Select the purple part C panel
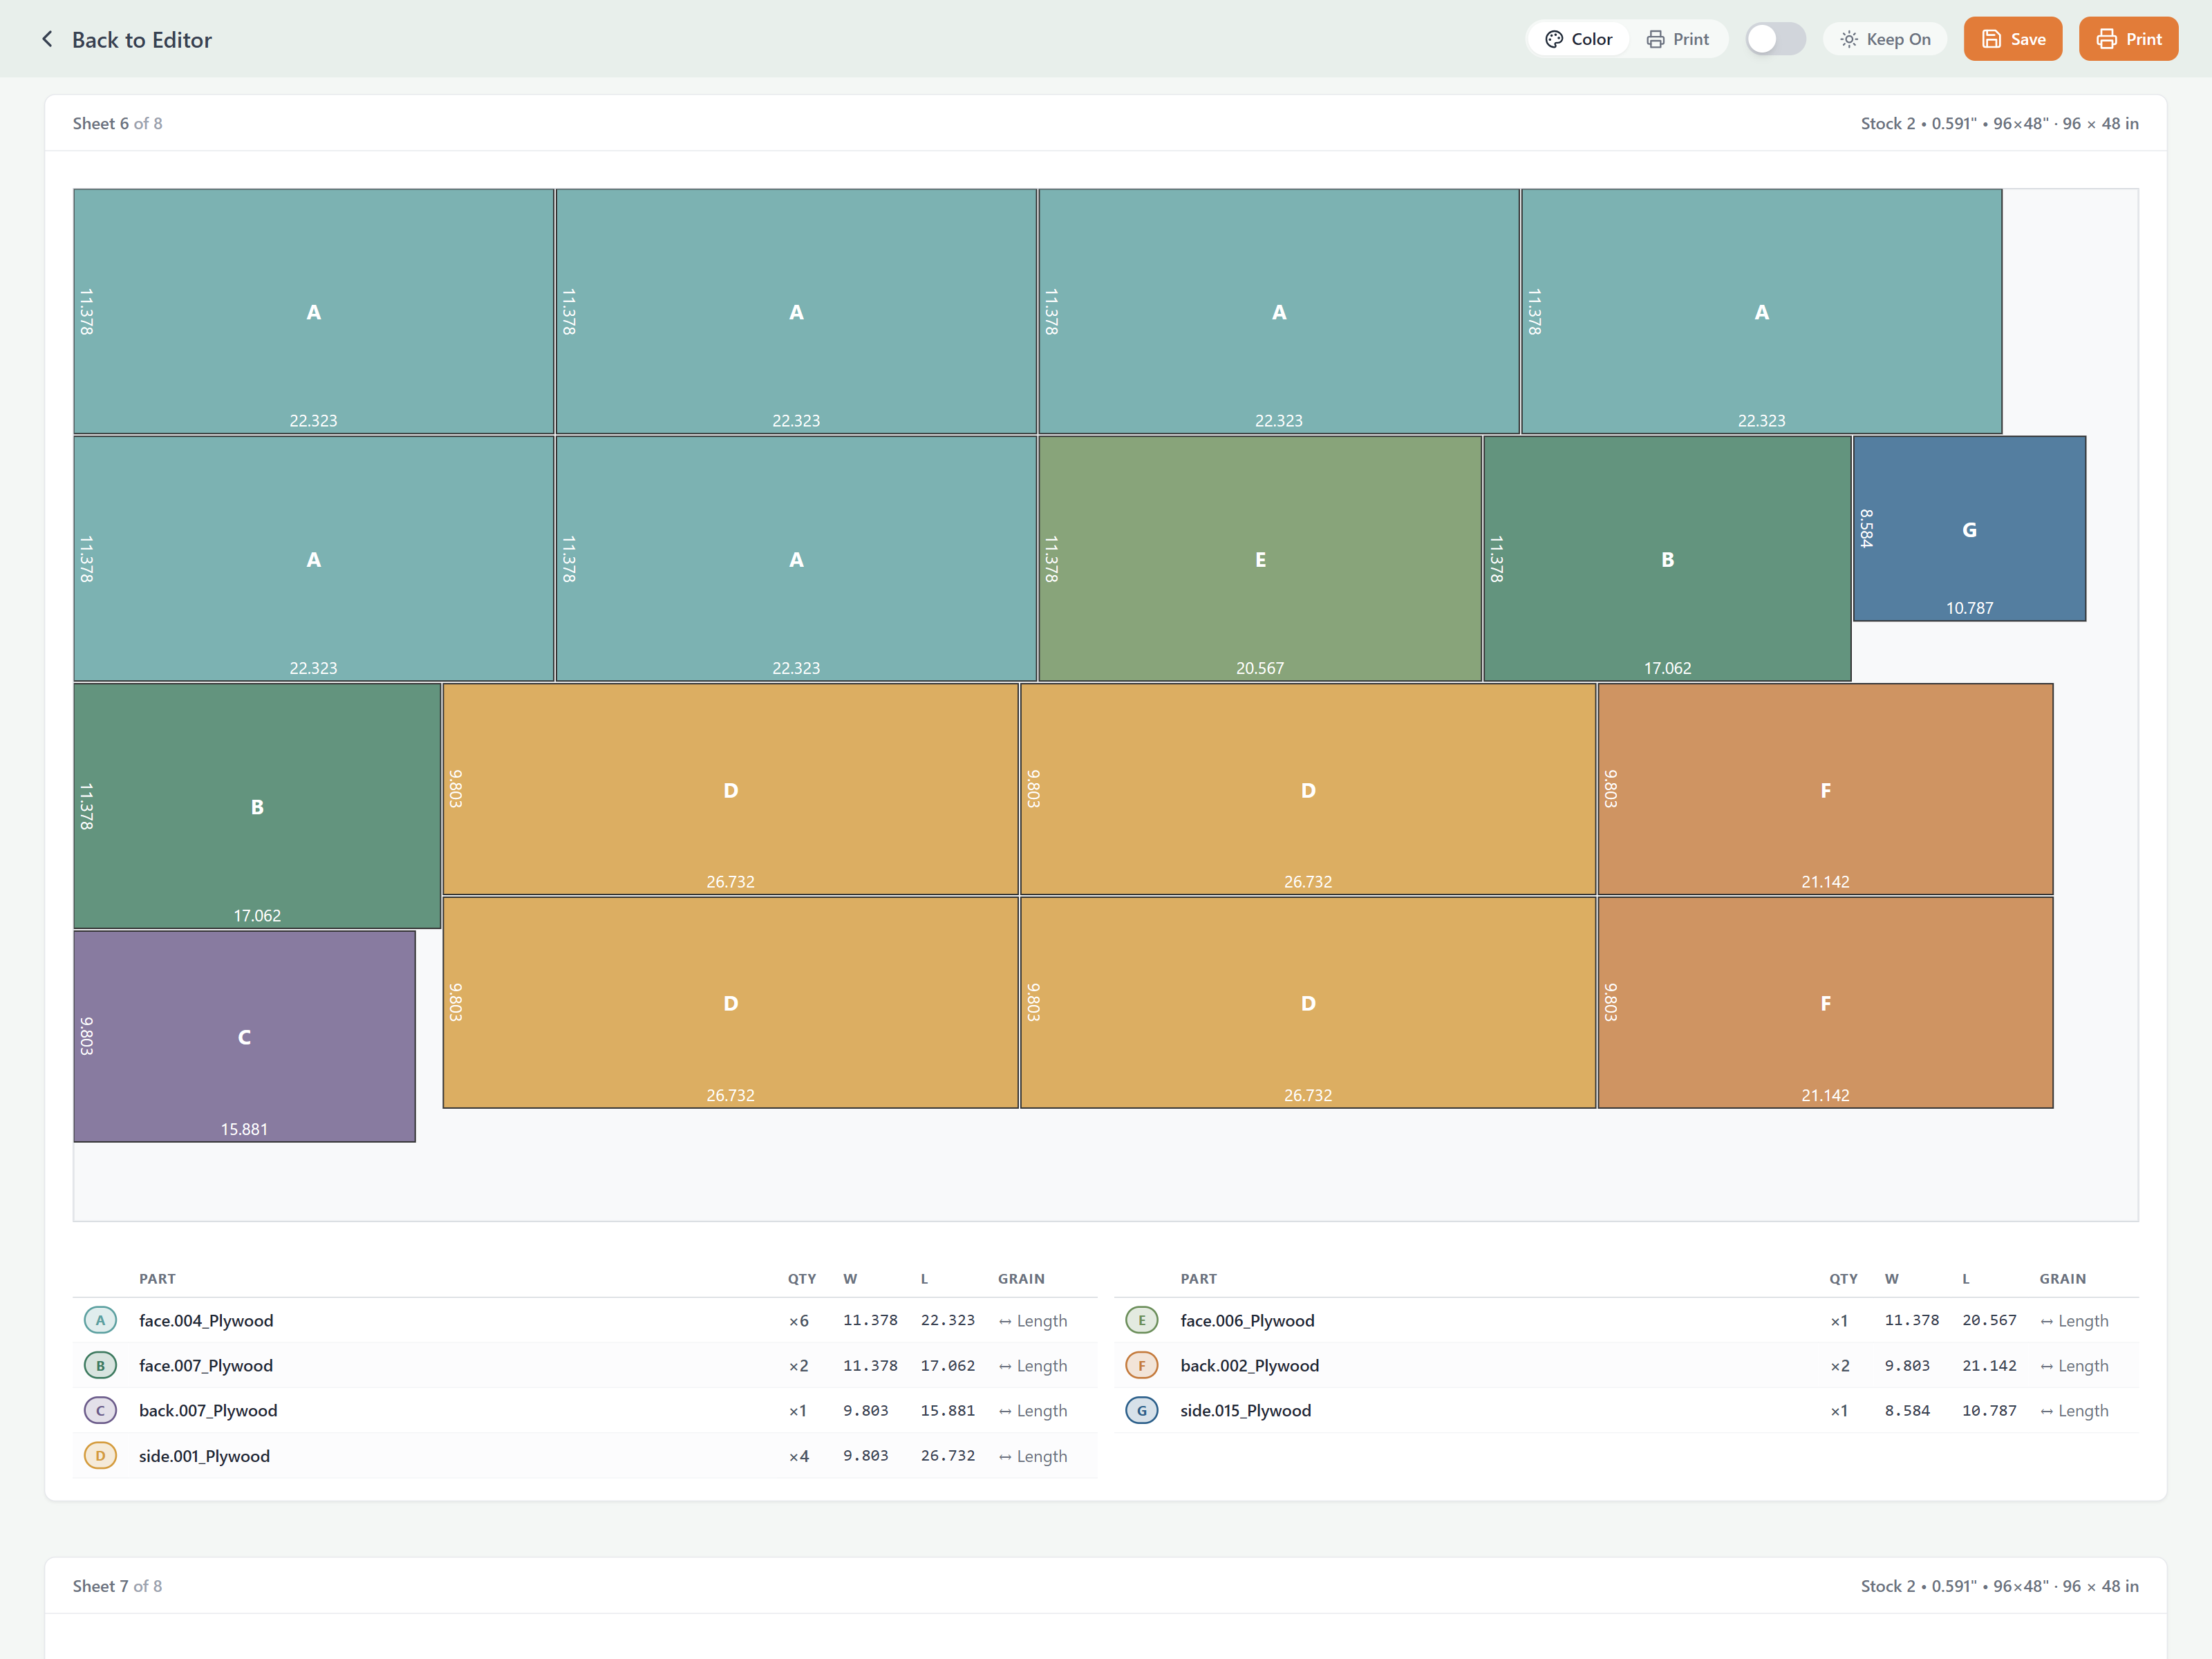 [x=244, y=1036]
